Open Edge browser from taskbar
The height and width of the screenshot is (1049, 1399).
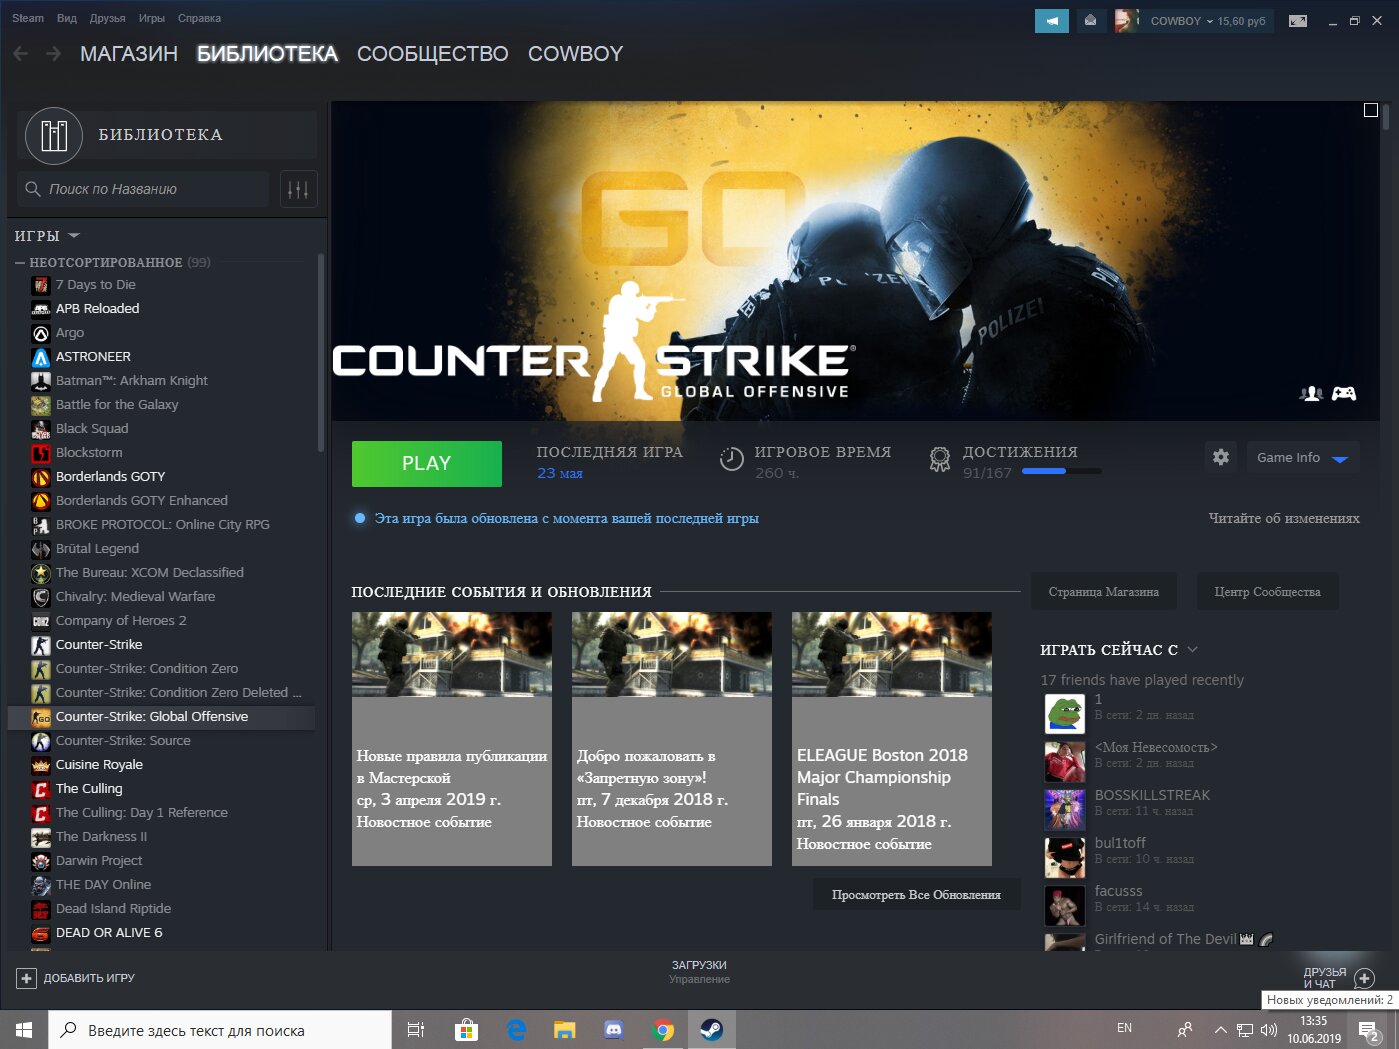coord(516,1029)
